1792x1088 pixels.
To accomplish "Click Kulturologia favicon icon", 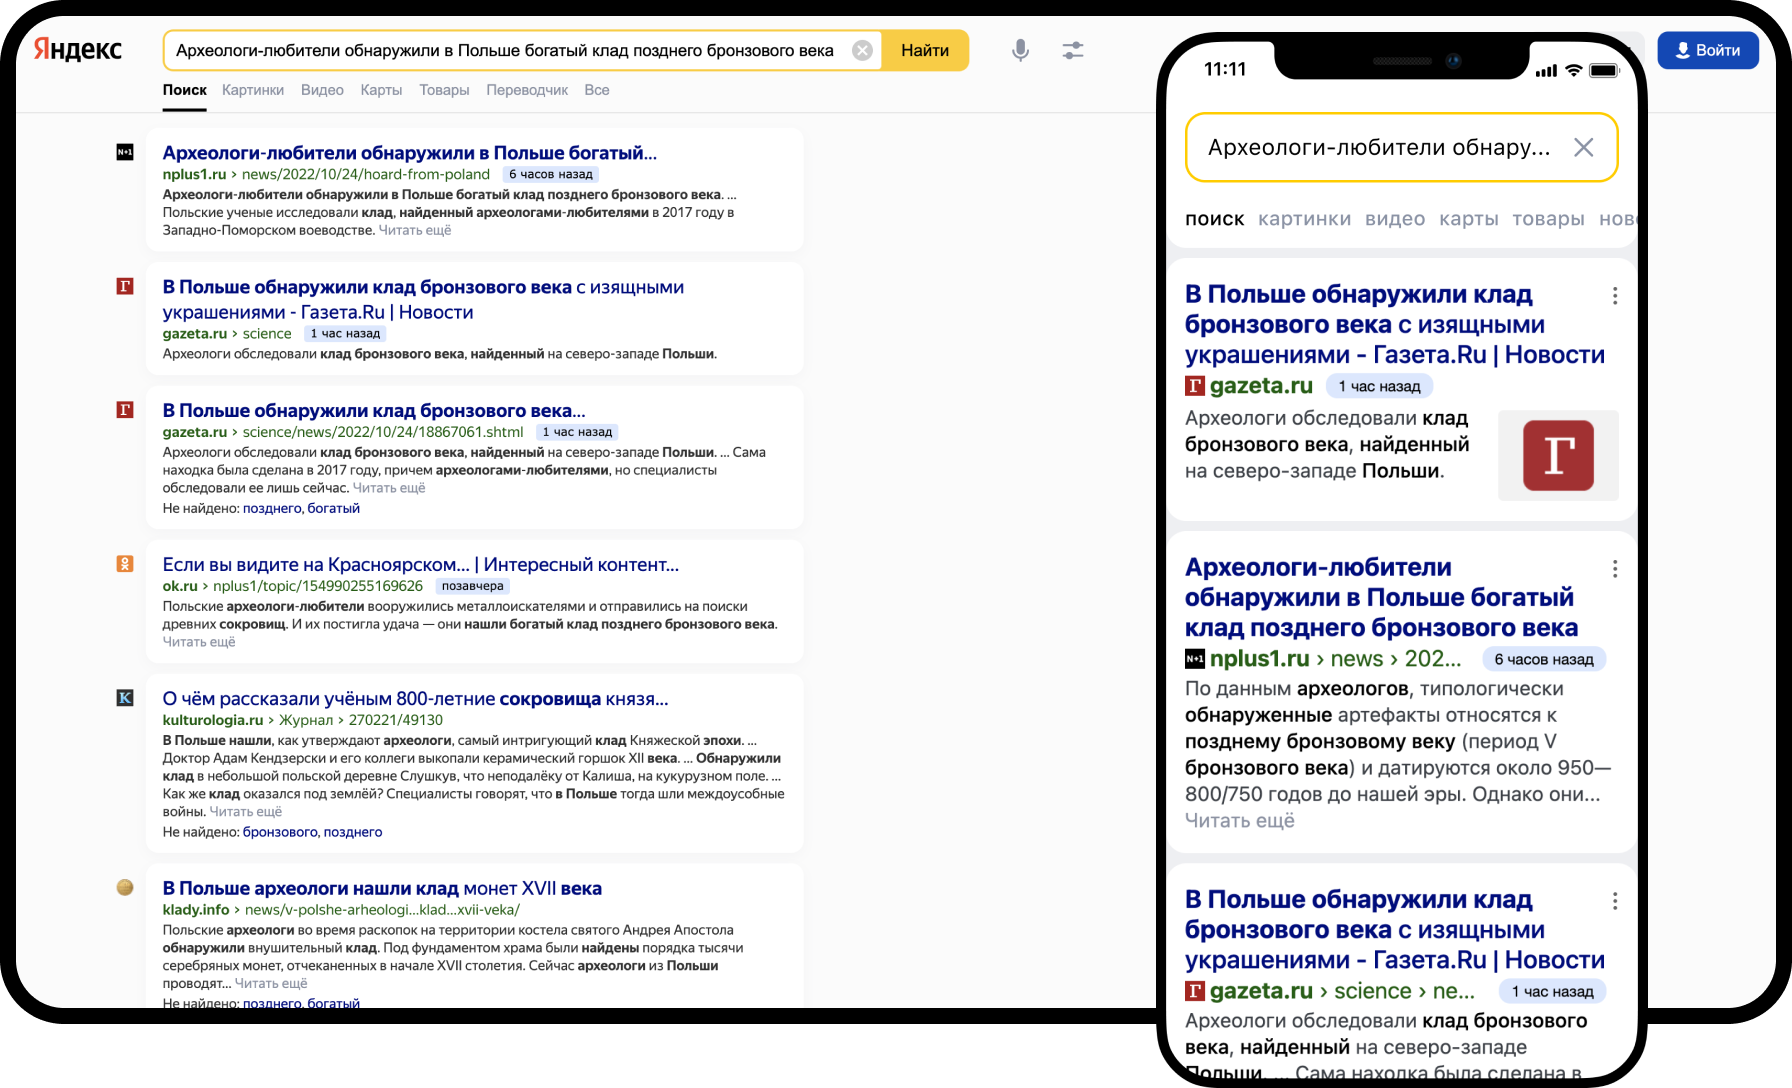I will [125, 697].
